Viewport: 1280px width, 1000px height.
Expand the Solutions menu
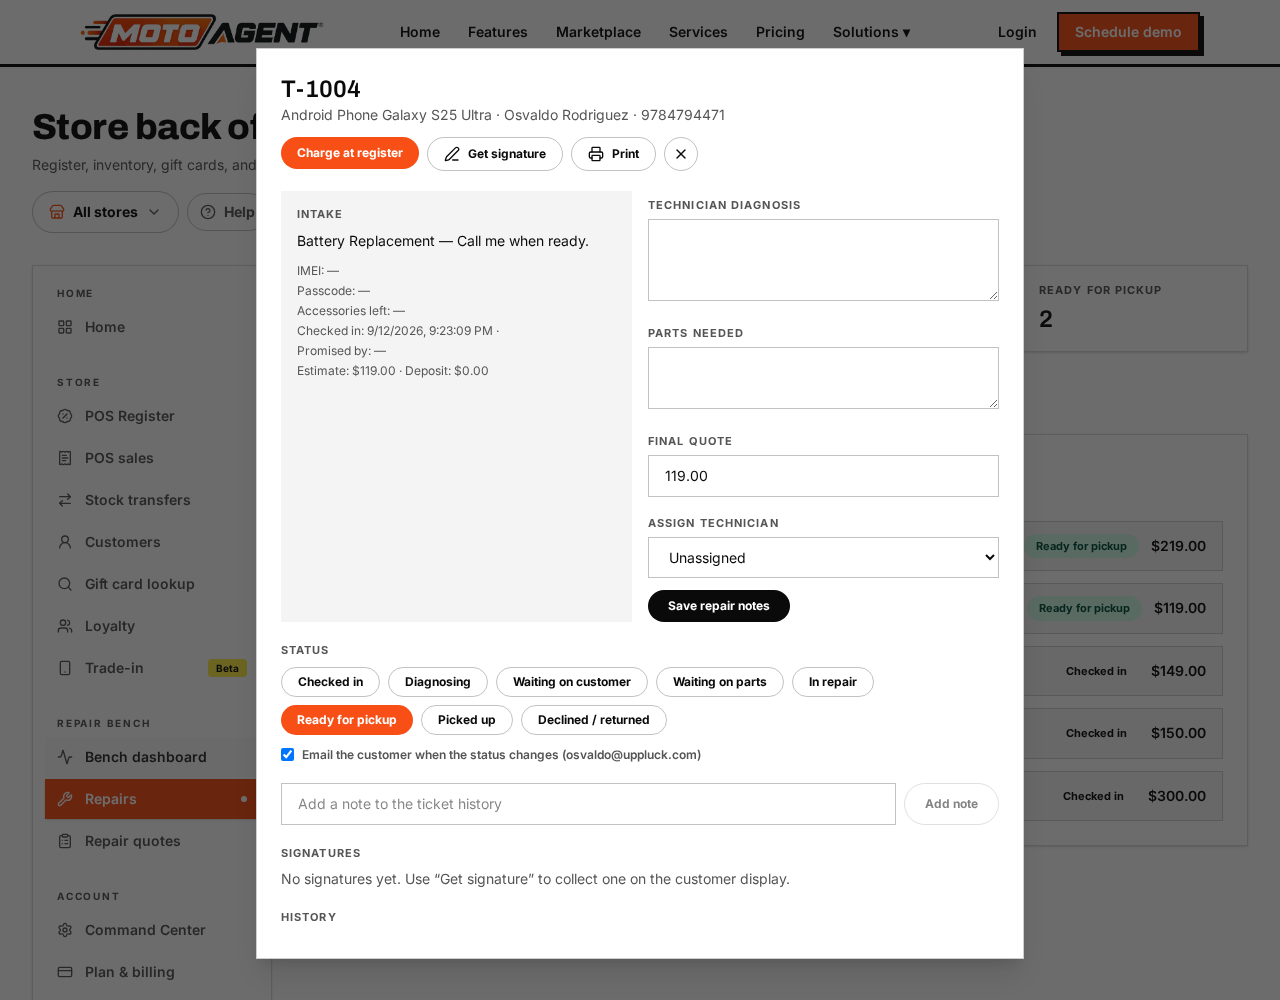pyautogui.click(x=872, y=32)
